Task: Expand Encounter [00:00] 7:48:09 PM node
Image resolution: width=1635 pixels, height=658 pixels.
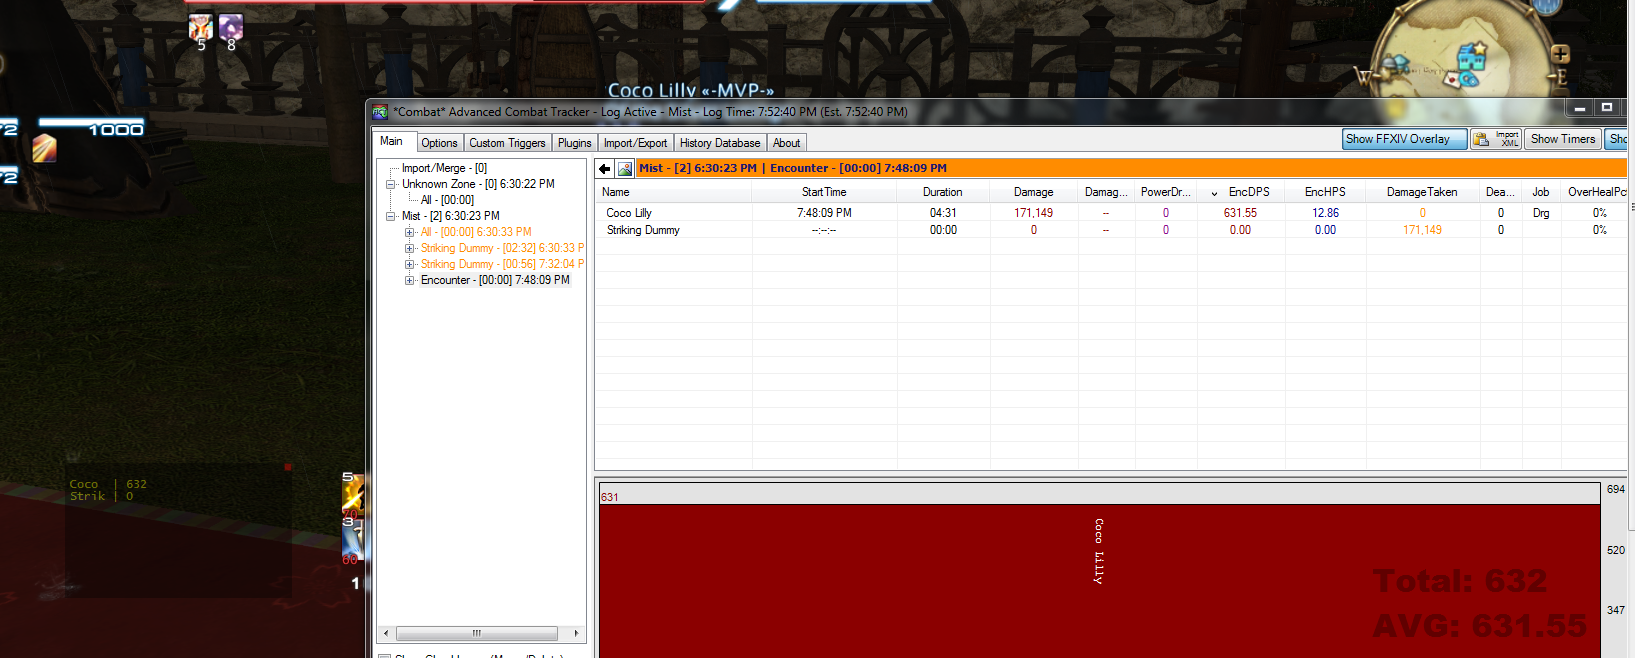Action: click(x=409, y=280)
